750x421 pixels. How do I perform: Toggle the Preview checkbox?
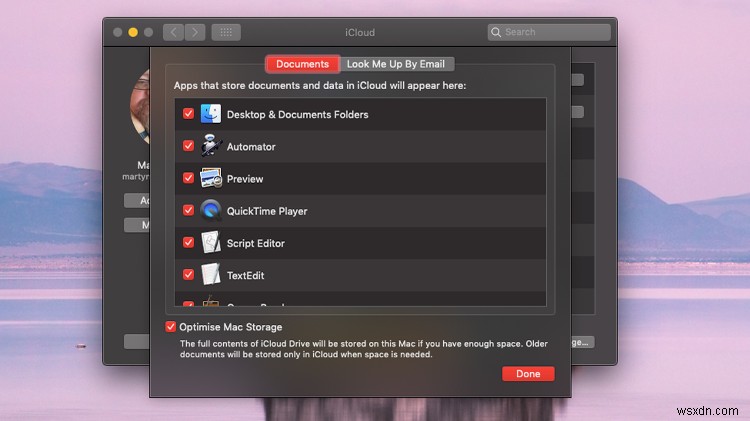click(x=188, y=178)
